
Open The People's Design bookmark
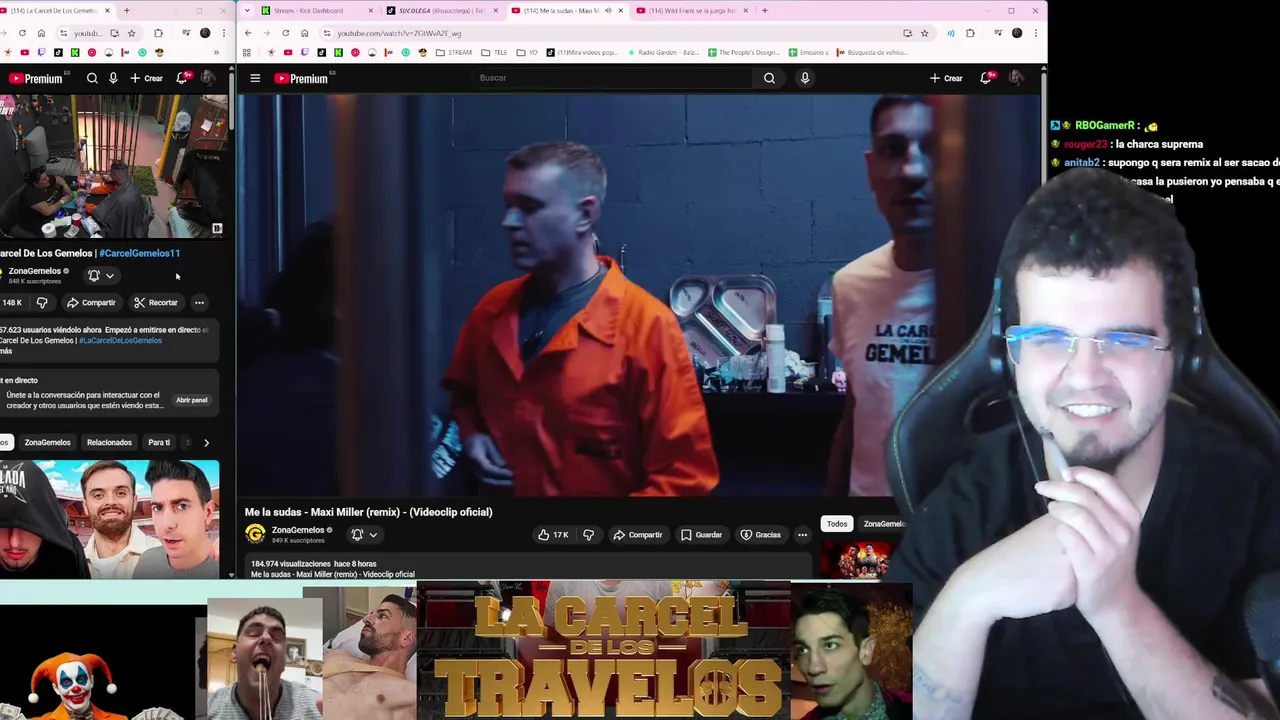point(743,52)
